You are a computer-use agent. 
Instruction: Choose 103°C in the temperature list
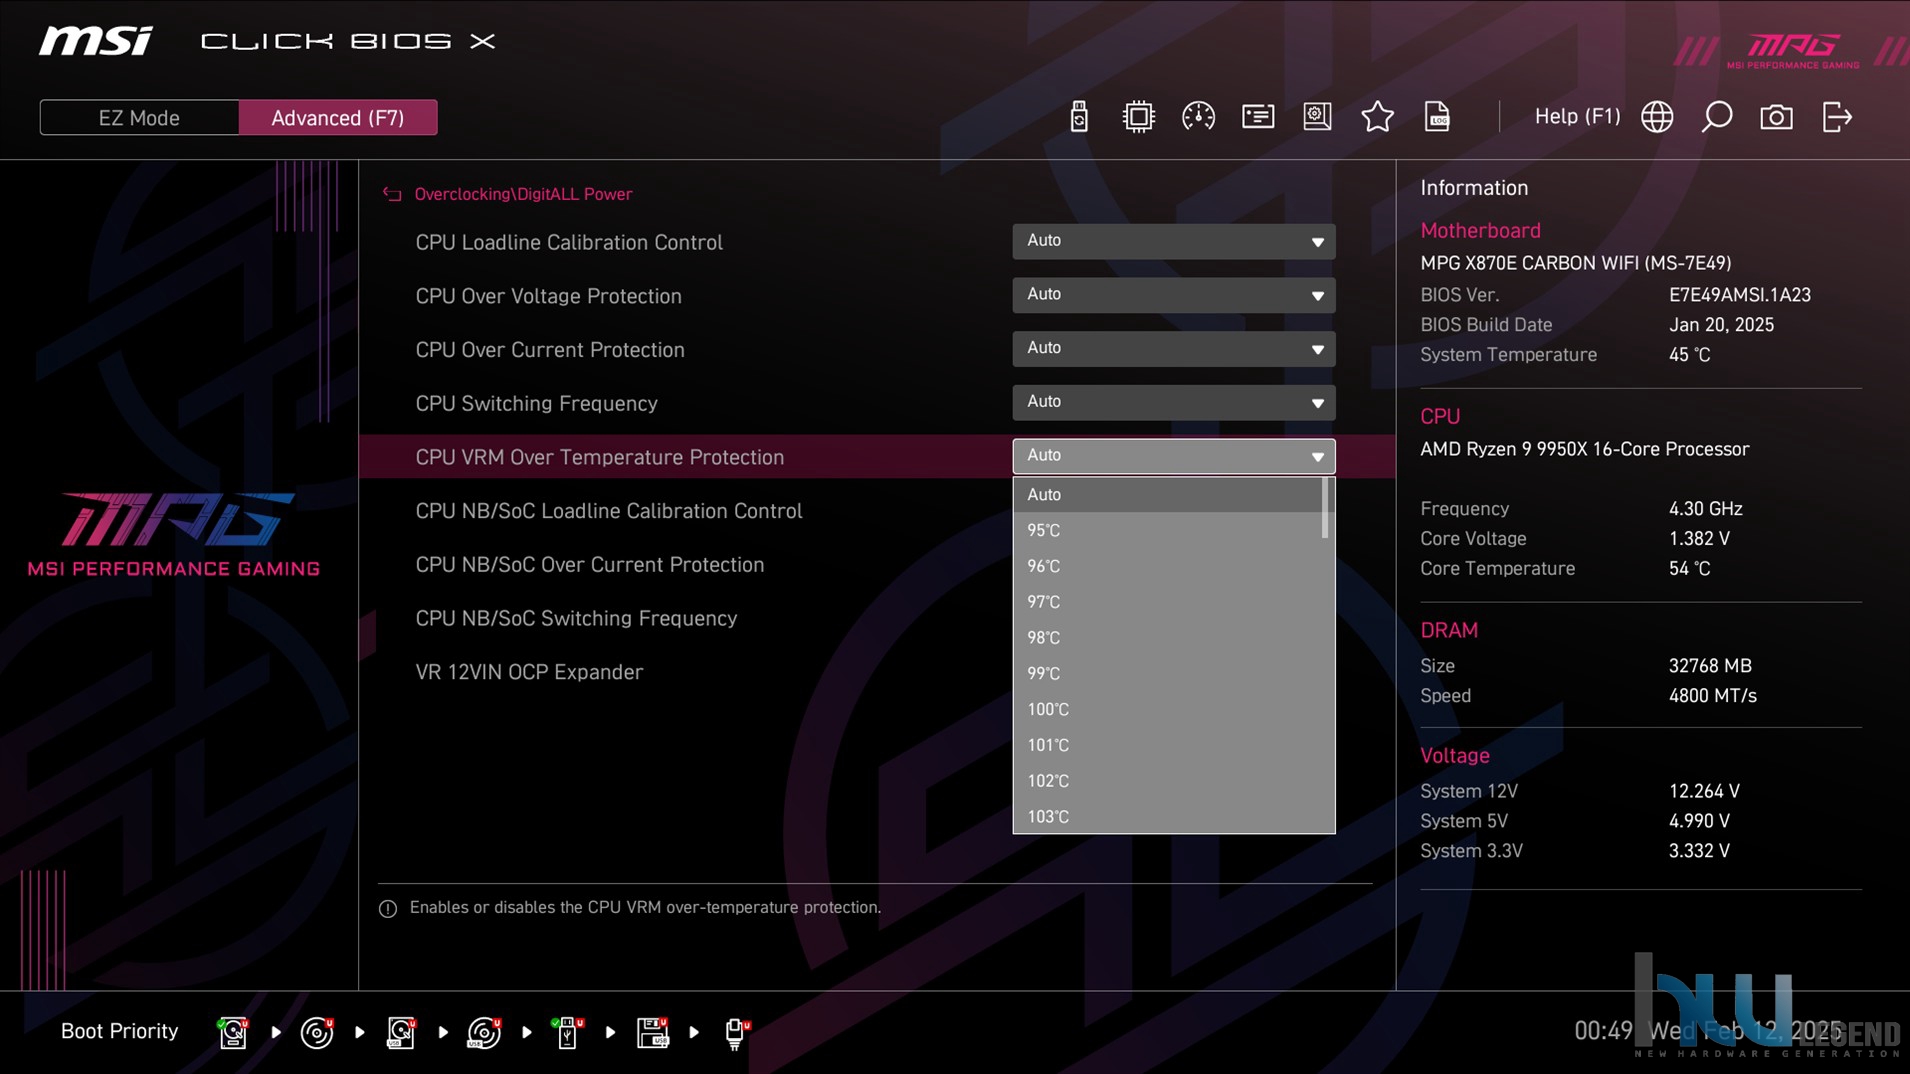[x=1167, y=817]
